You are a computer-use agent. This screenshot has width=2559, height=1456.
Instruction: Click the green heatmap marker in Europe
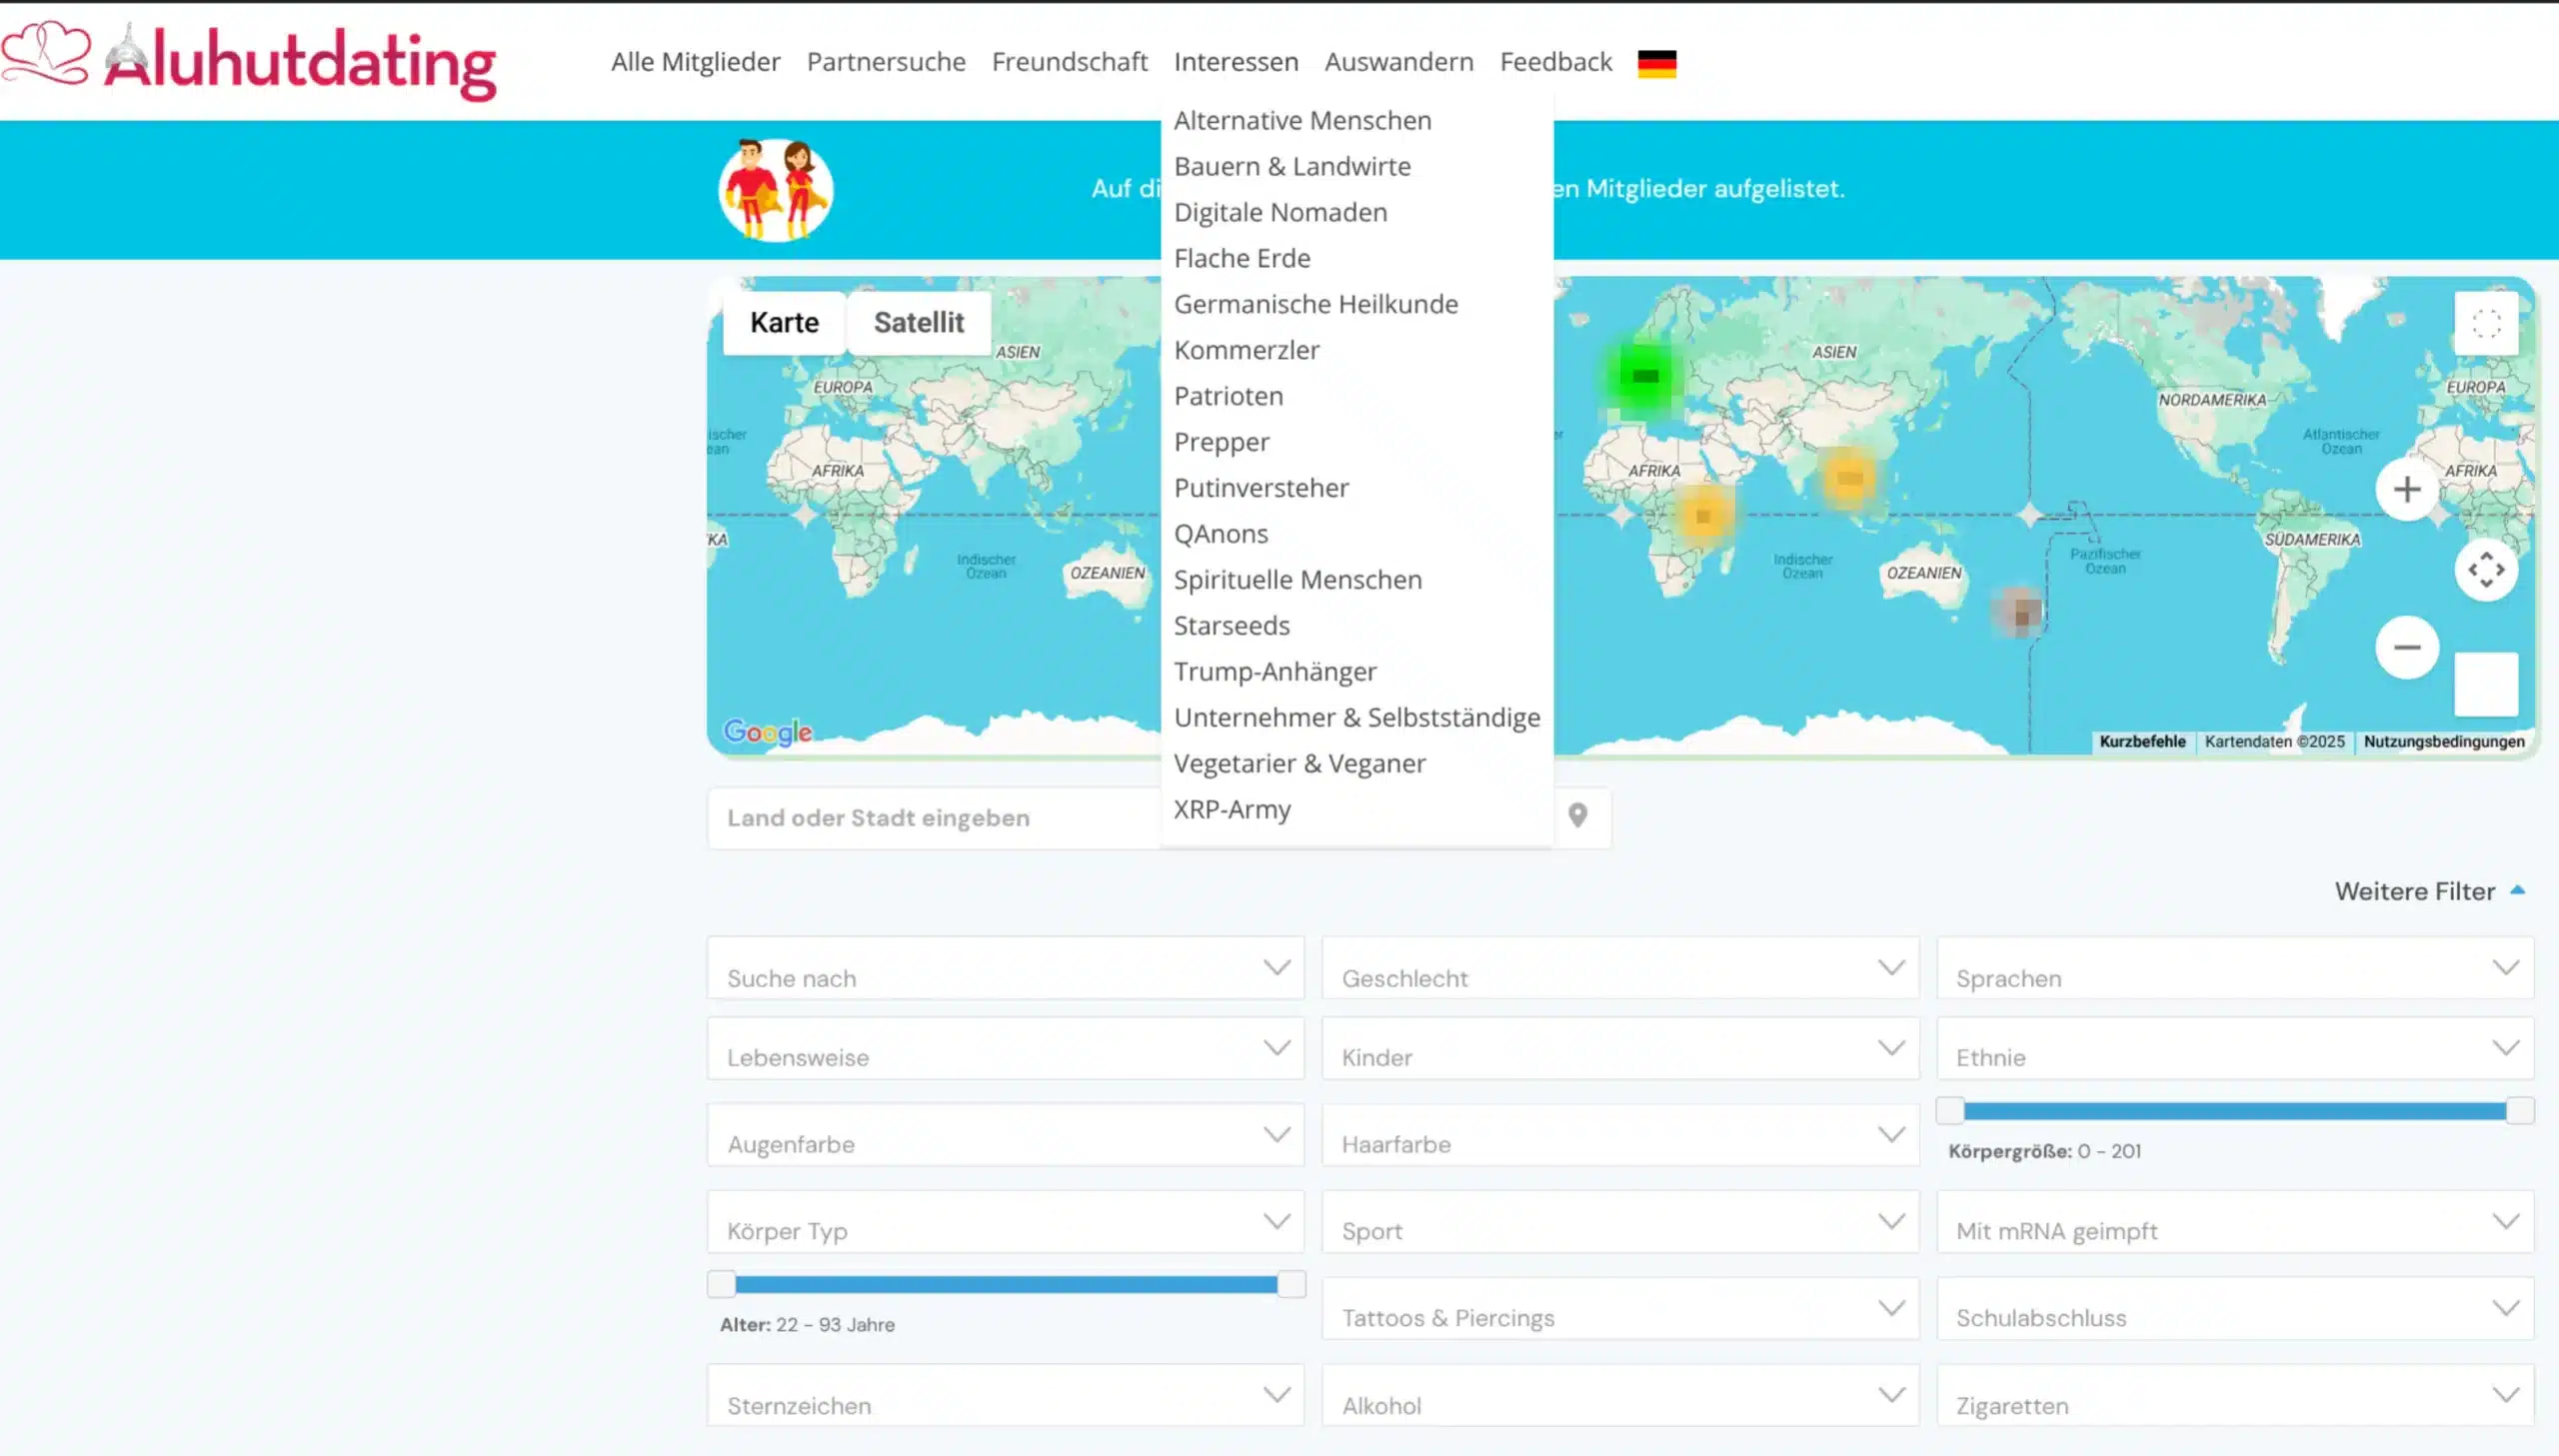tap(1644, 377)
